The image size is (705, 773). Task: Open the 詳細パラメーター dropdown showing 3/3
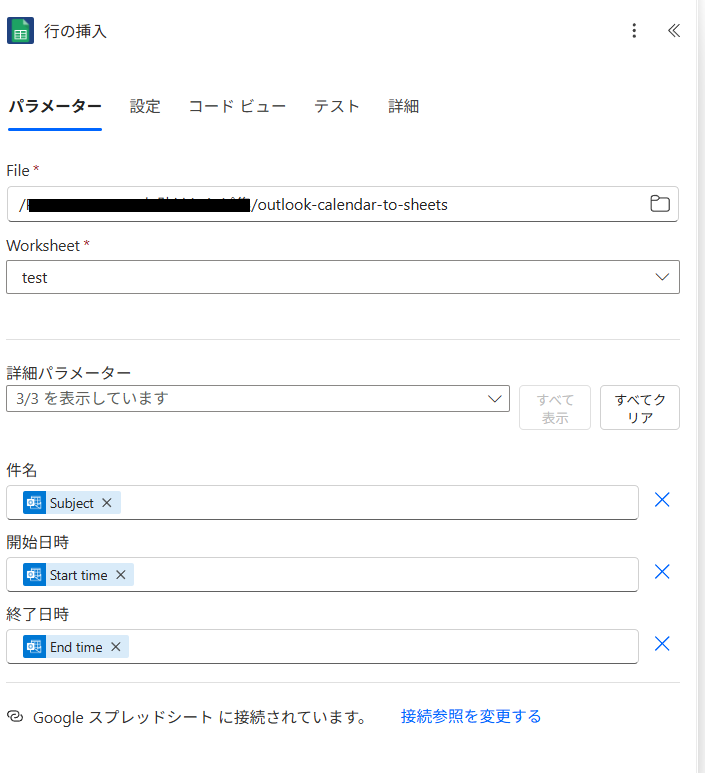click(x=258, y=398)
